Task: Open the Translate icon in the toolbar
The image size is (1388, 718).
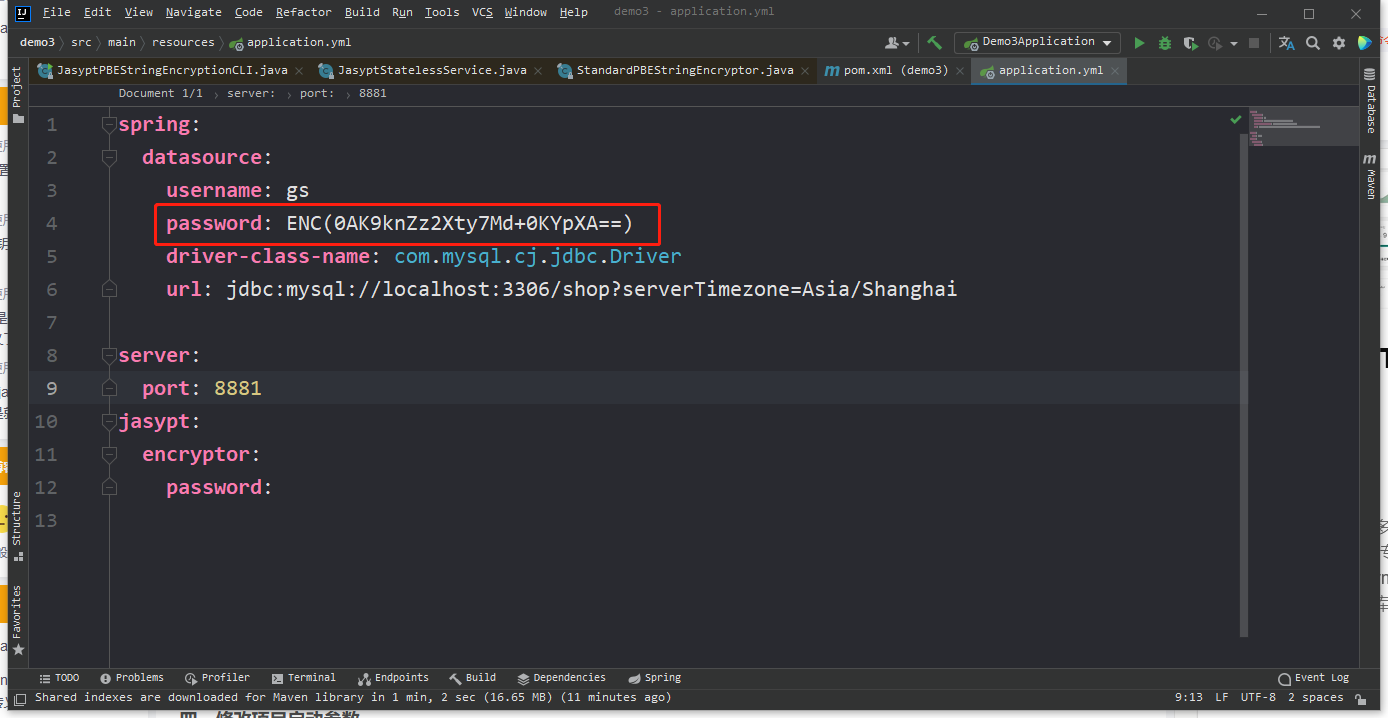Action: pyautogui.click(x=1287, y=43)
